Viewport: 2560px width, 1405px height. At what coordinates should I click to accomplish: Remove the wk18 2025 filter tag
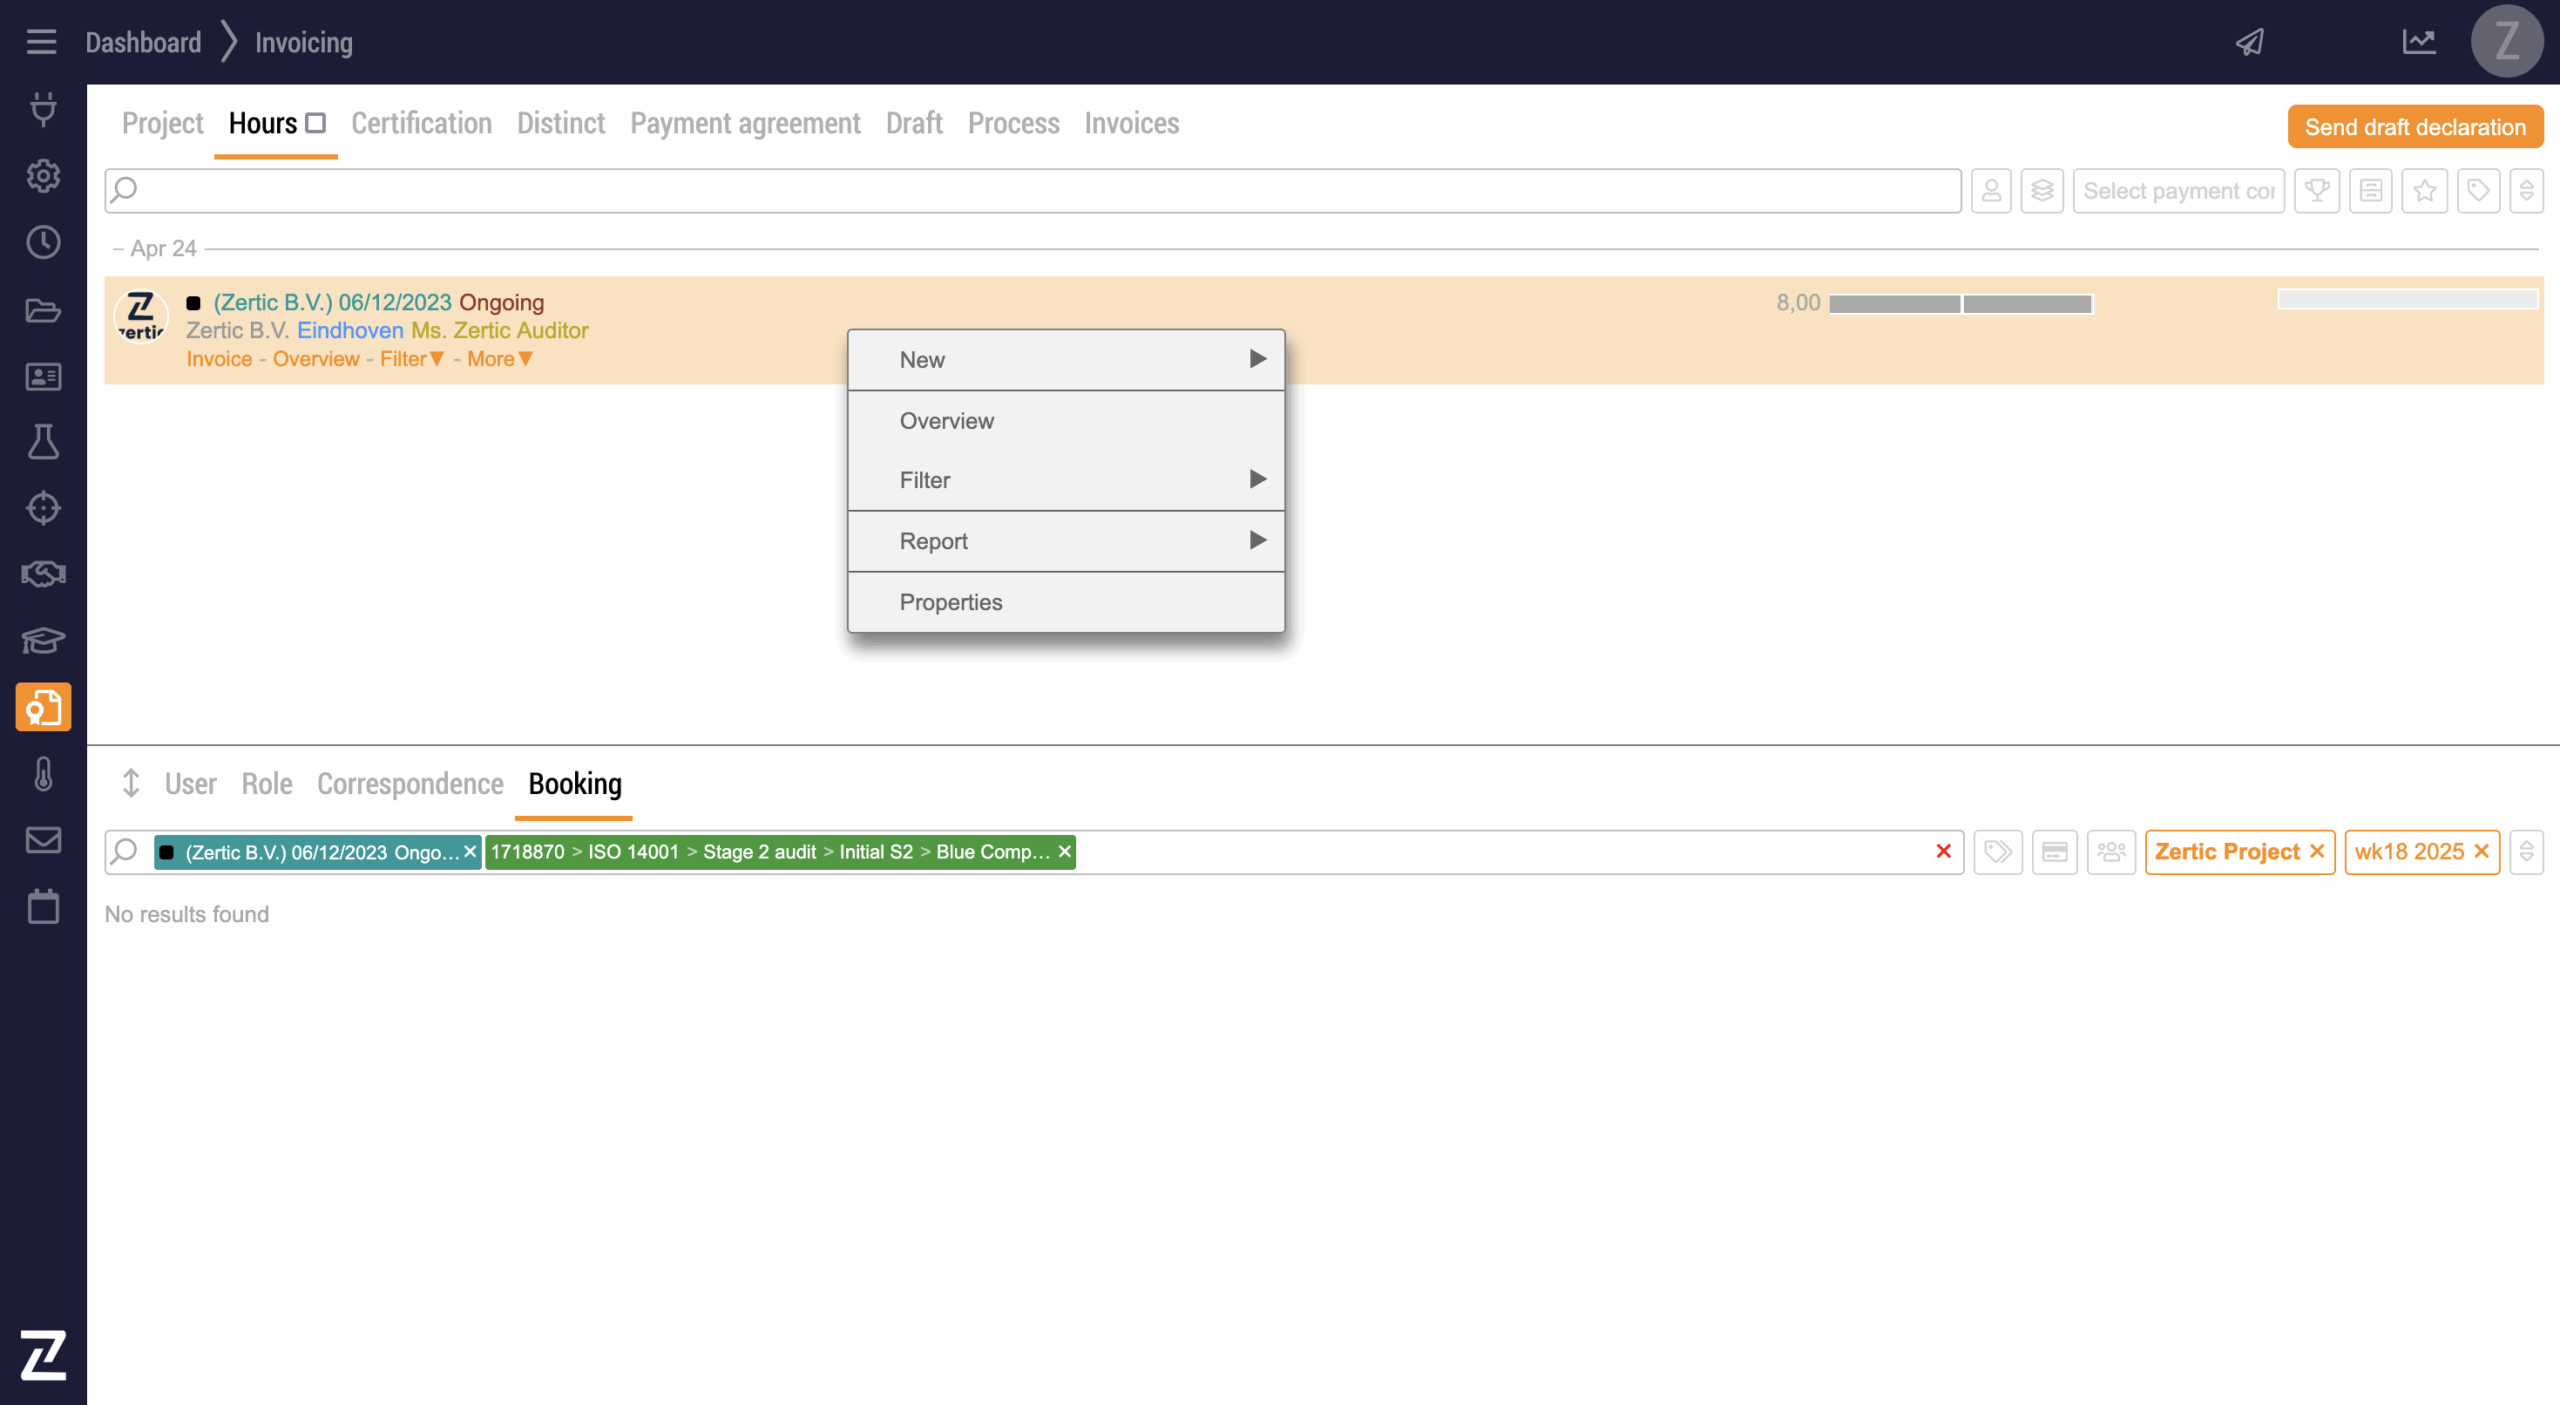click(2482, 851)
